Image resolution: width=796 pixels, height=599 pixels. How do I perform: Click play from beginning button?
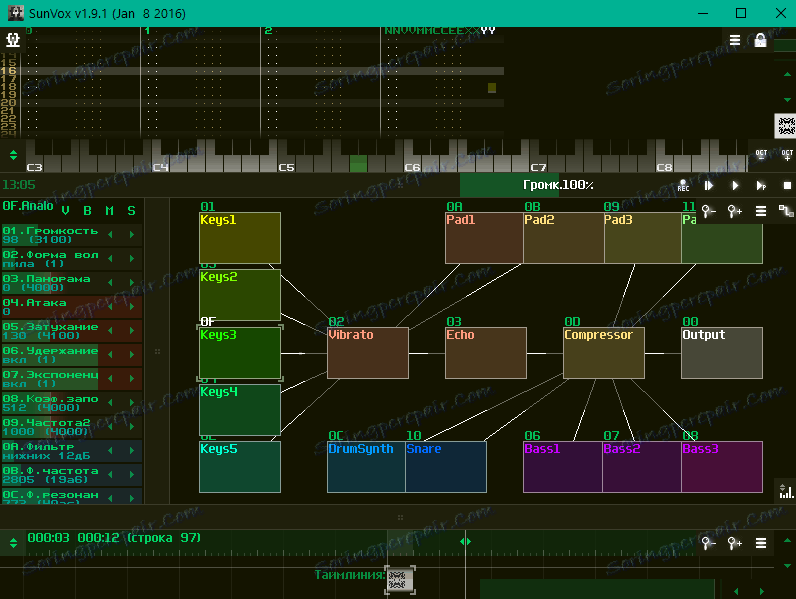click(709, 185)
